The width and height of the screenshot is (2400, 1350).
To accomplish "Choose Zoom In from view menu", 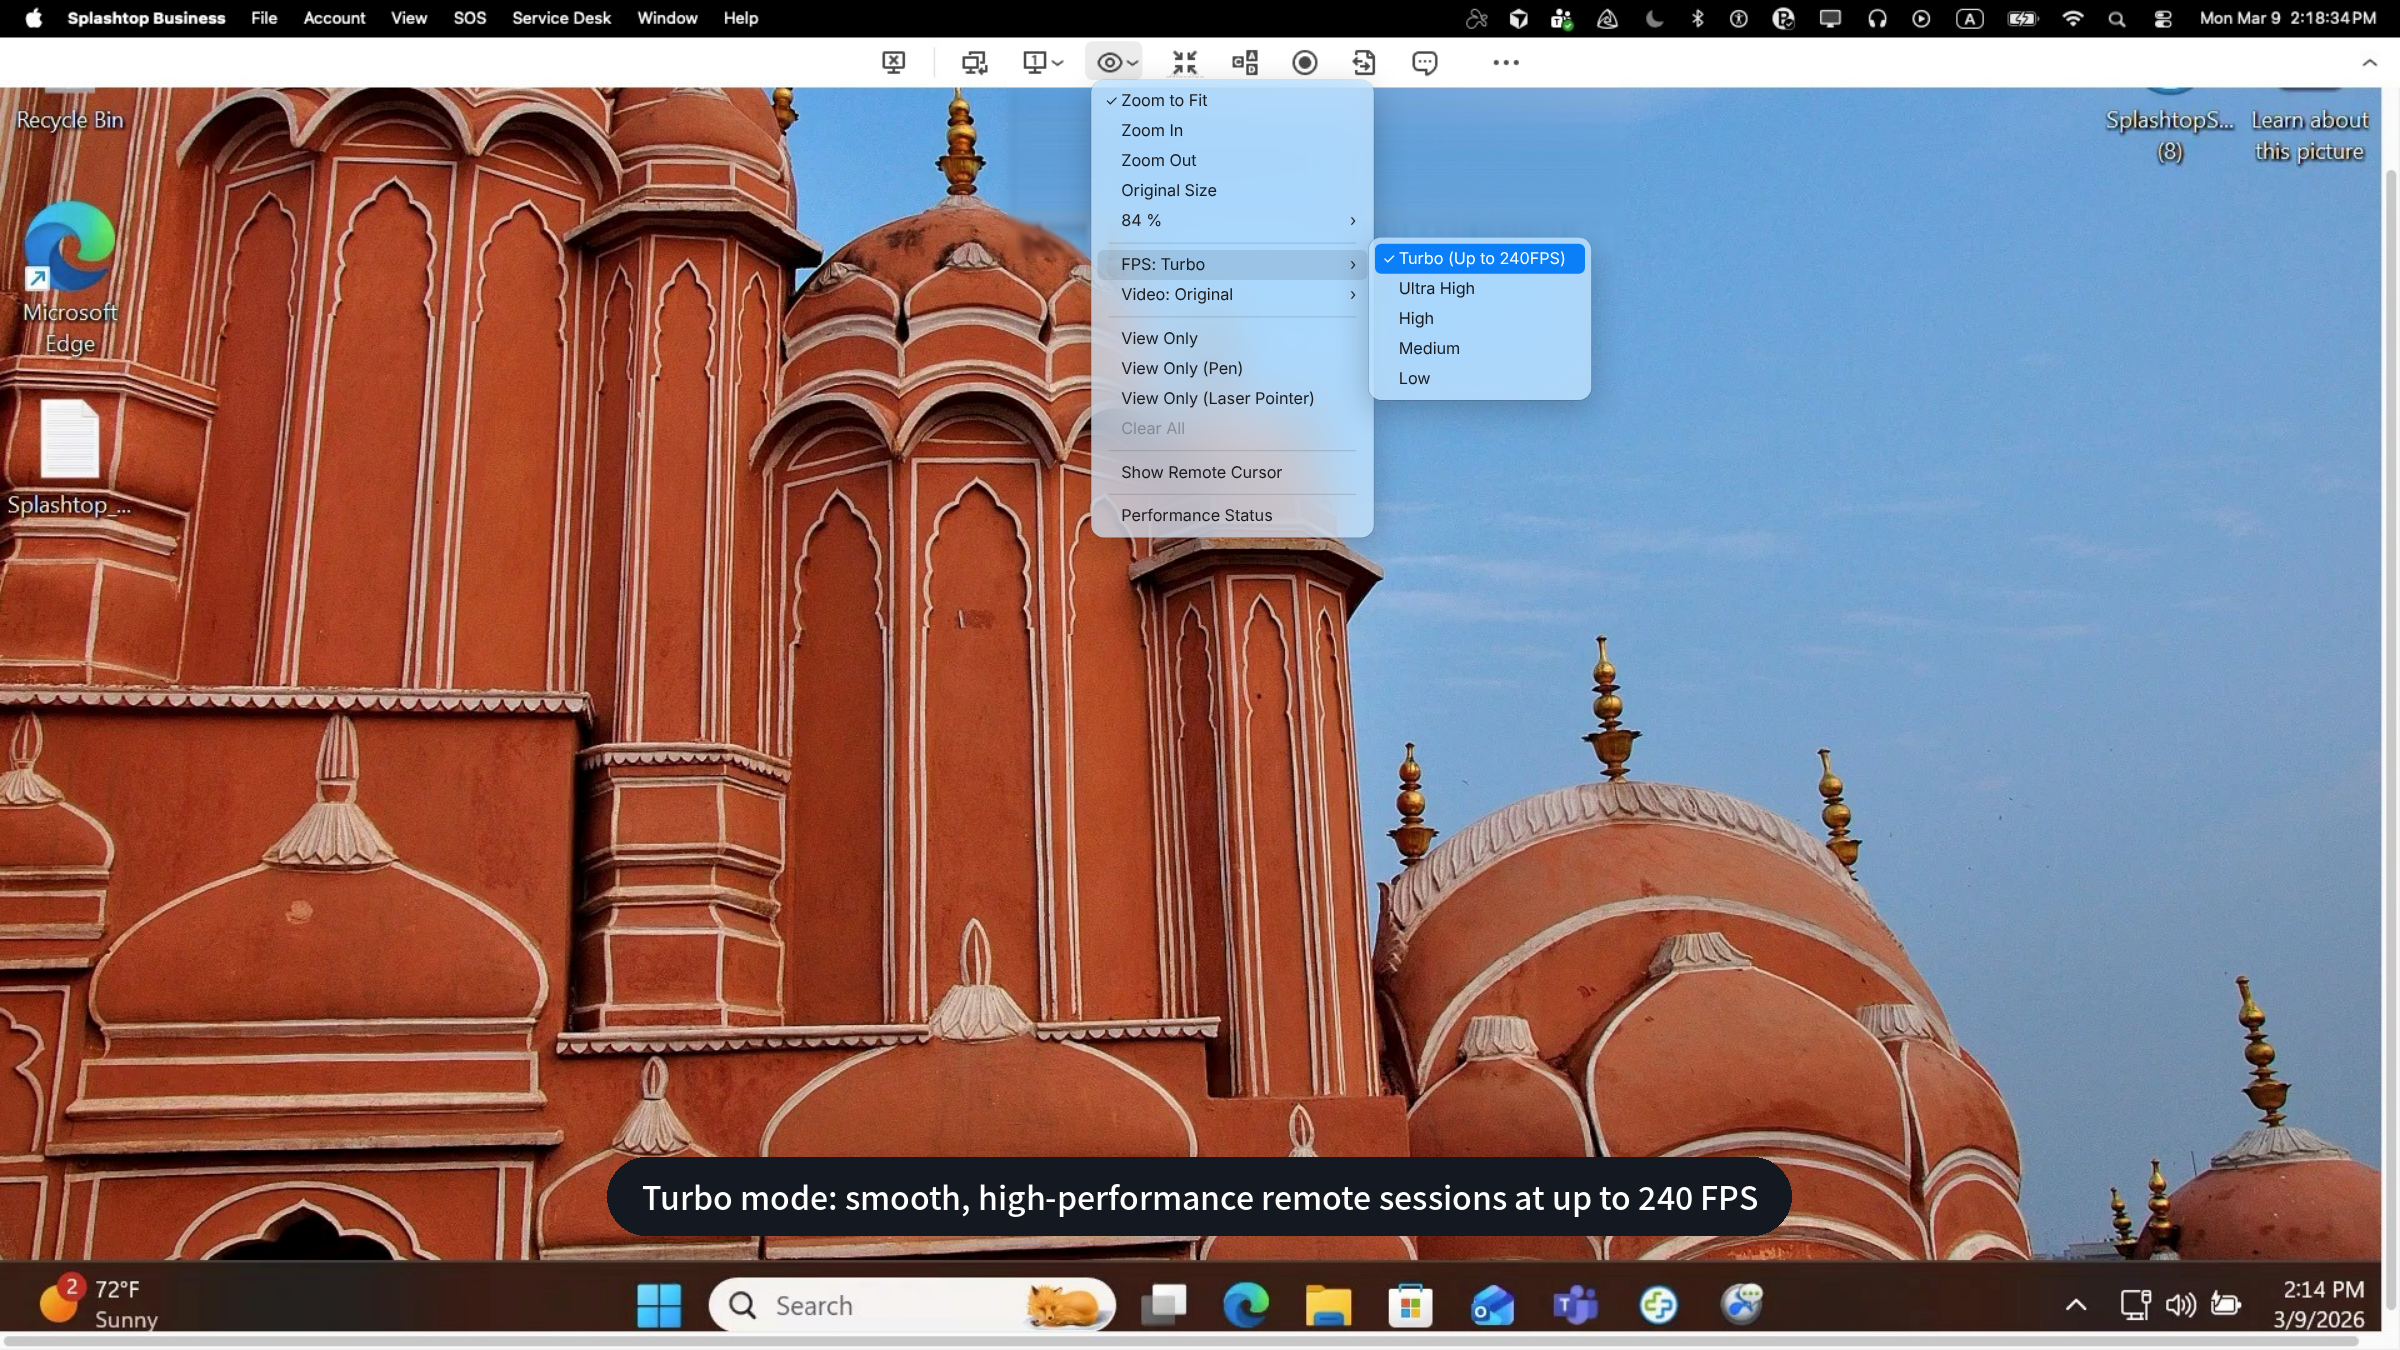I will click(1233, 130).
